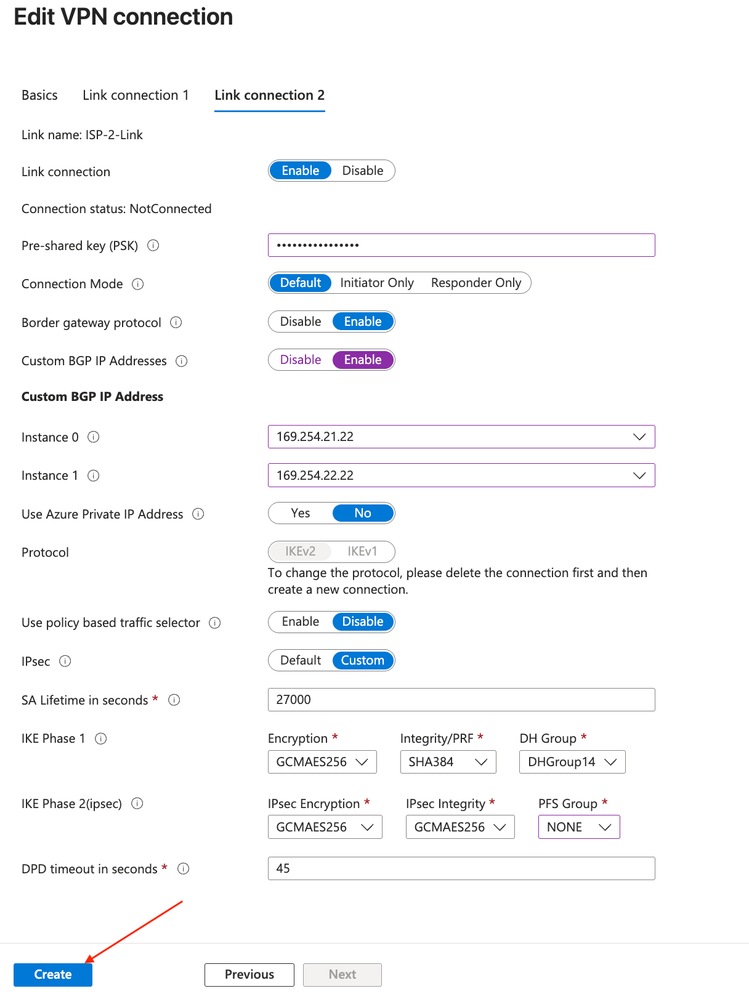Enable Border gateway protocol
The height and width of the screenshot is (999, 749).
(362, 322)
